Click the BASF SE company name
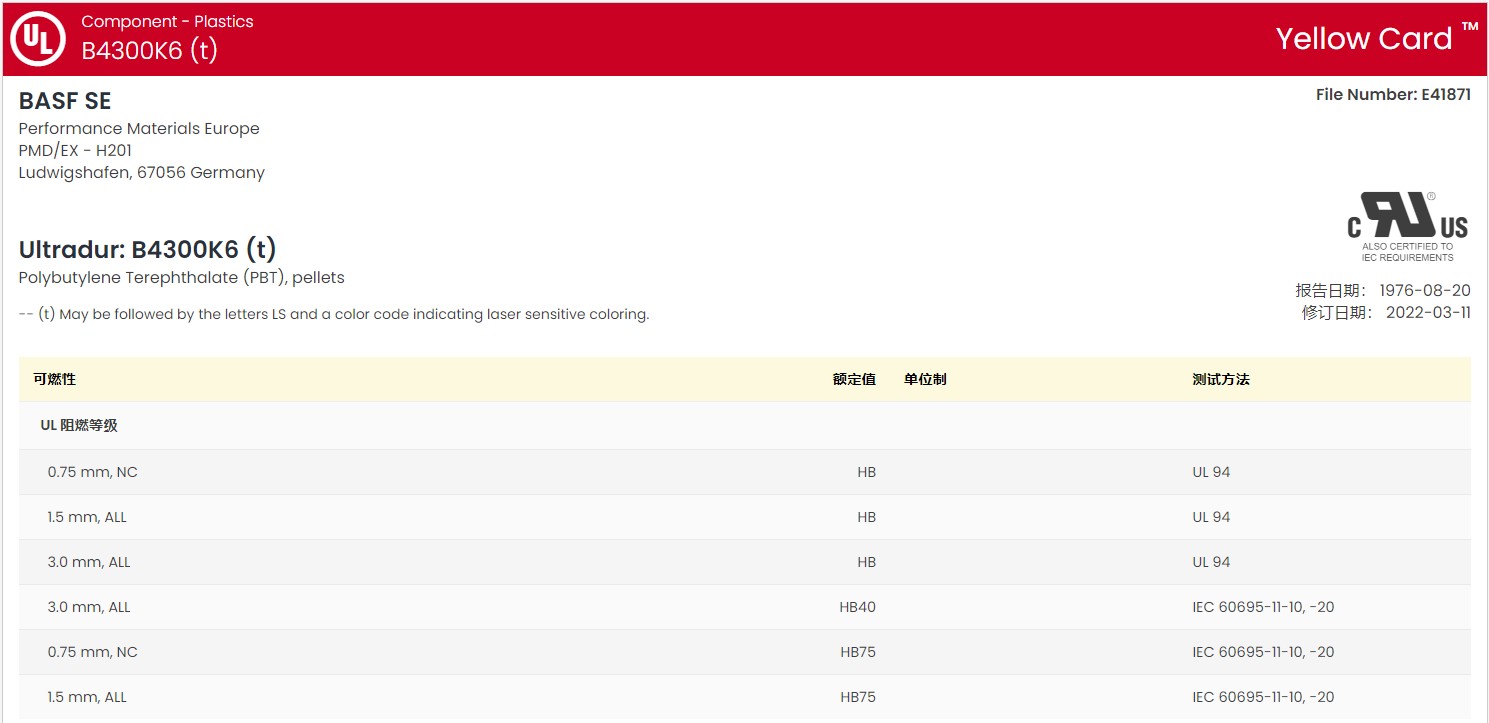Screen dimensions: 1489x723 [x=65, y=101]
